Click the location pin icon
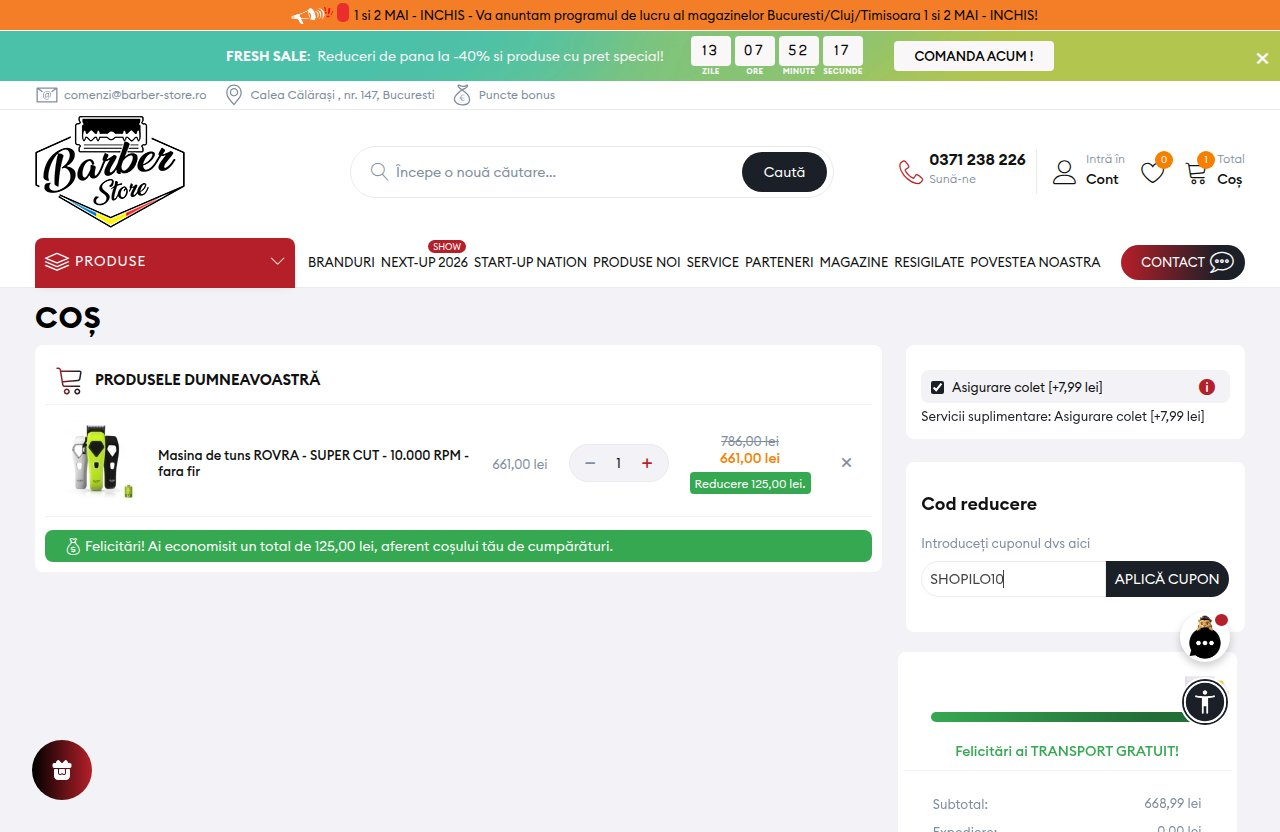This screenshot has width=1280, height=832. tap(234, 95)
